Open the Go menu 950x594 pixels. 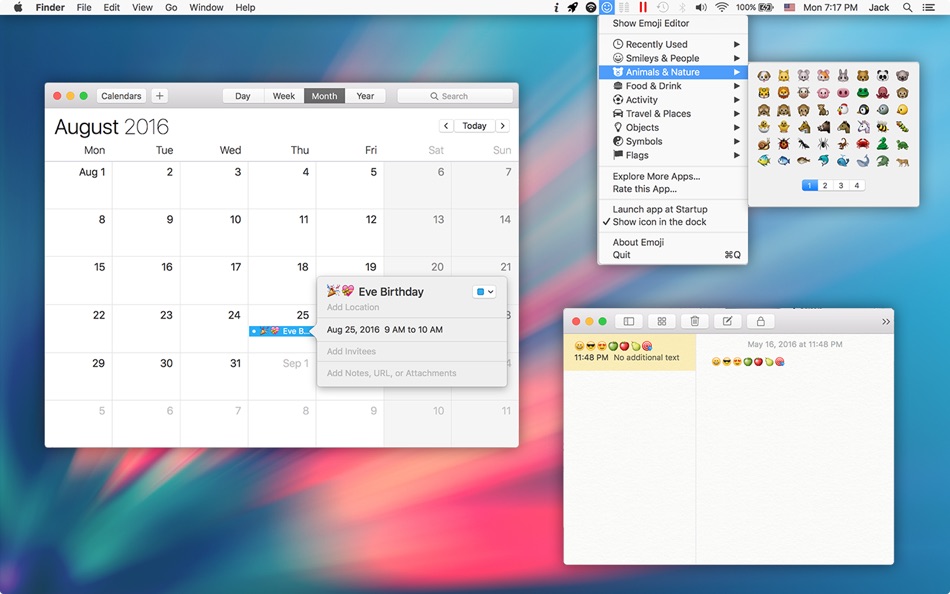tap(171, 7)
